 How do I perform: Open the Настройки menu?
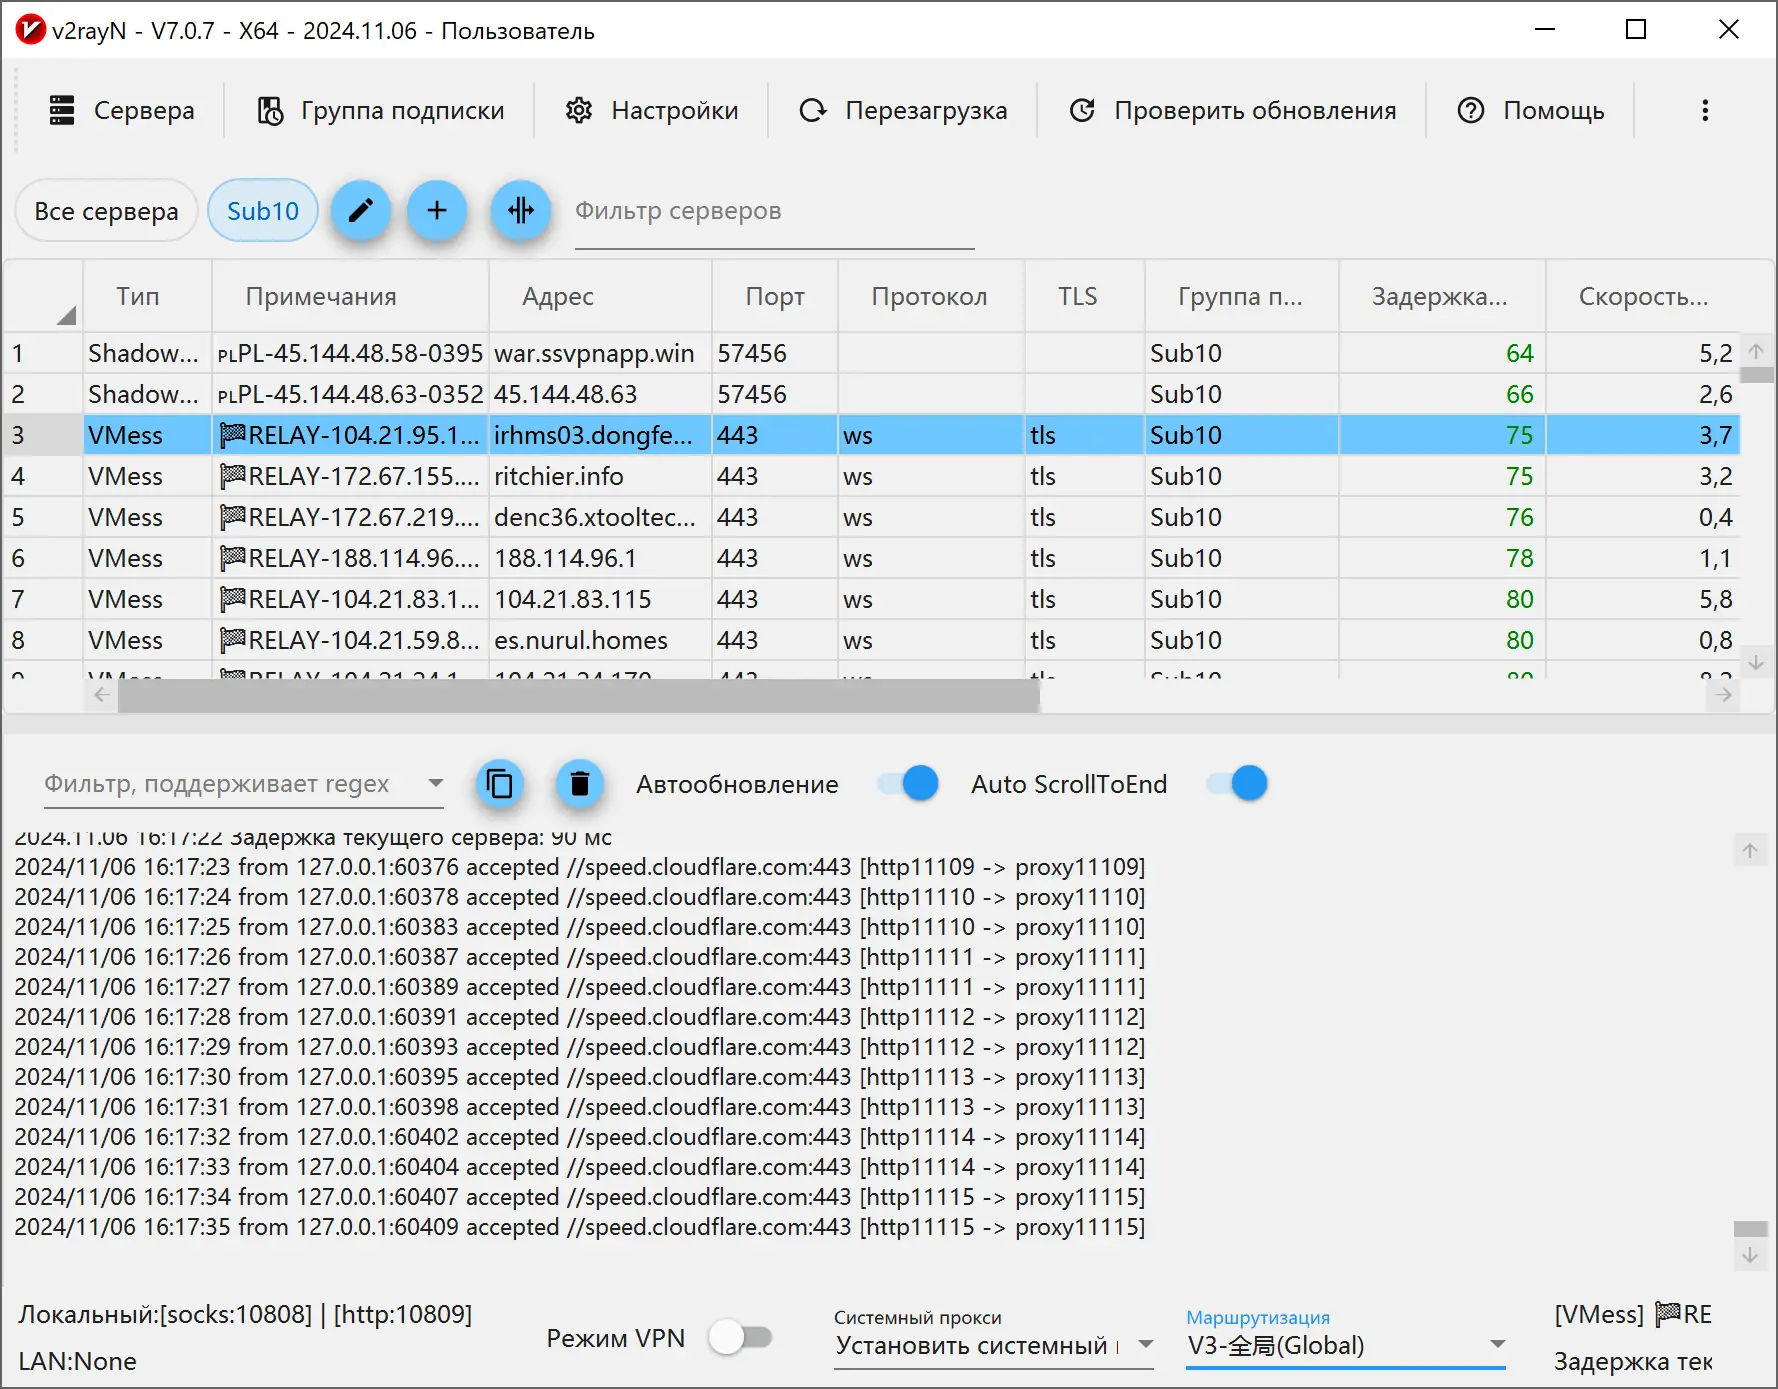[x=652, y=110]
